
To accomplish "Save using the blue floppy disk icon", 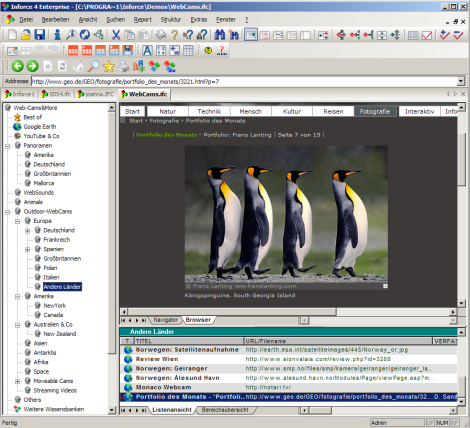I will click(x=40, y=34).
